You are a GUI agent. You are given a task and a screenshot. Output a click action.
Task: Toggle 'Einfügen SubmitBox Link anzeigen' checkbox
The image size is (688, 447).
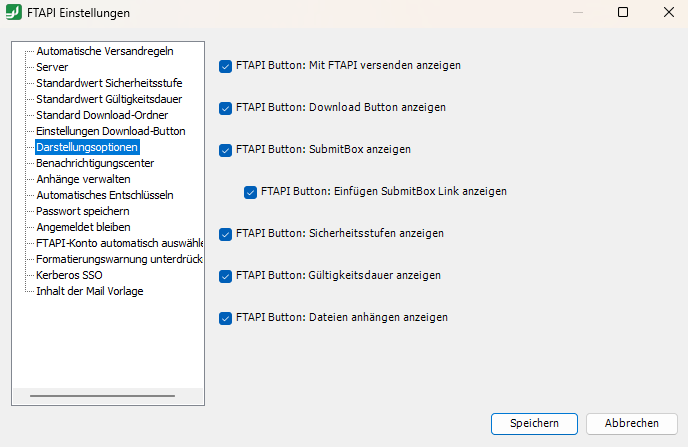(250, 192)
